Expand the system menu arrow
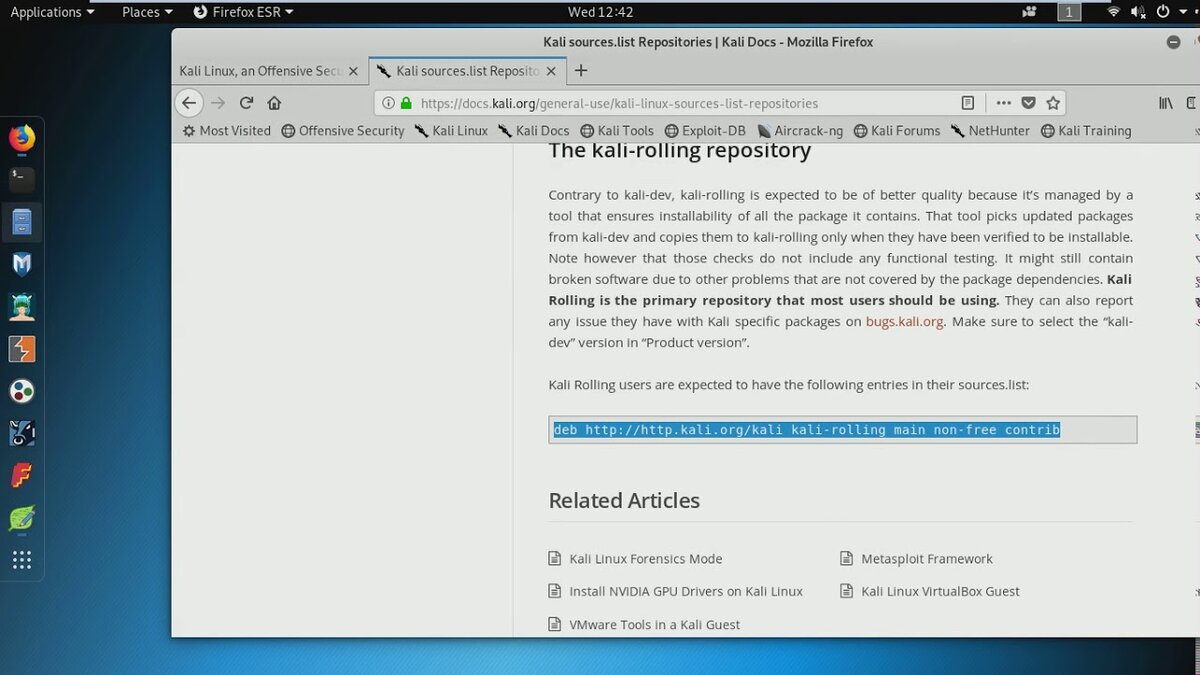This screenshot has height=675, width=1200. point(1183,12)
